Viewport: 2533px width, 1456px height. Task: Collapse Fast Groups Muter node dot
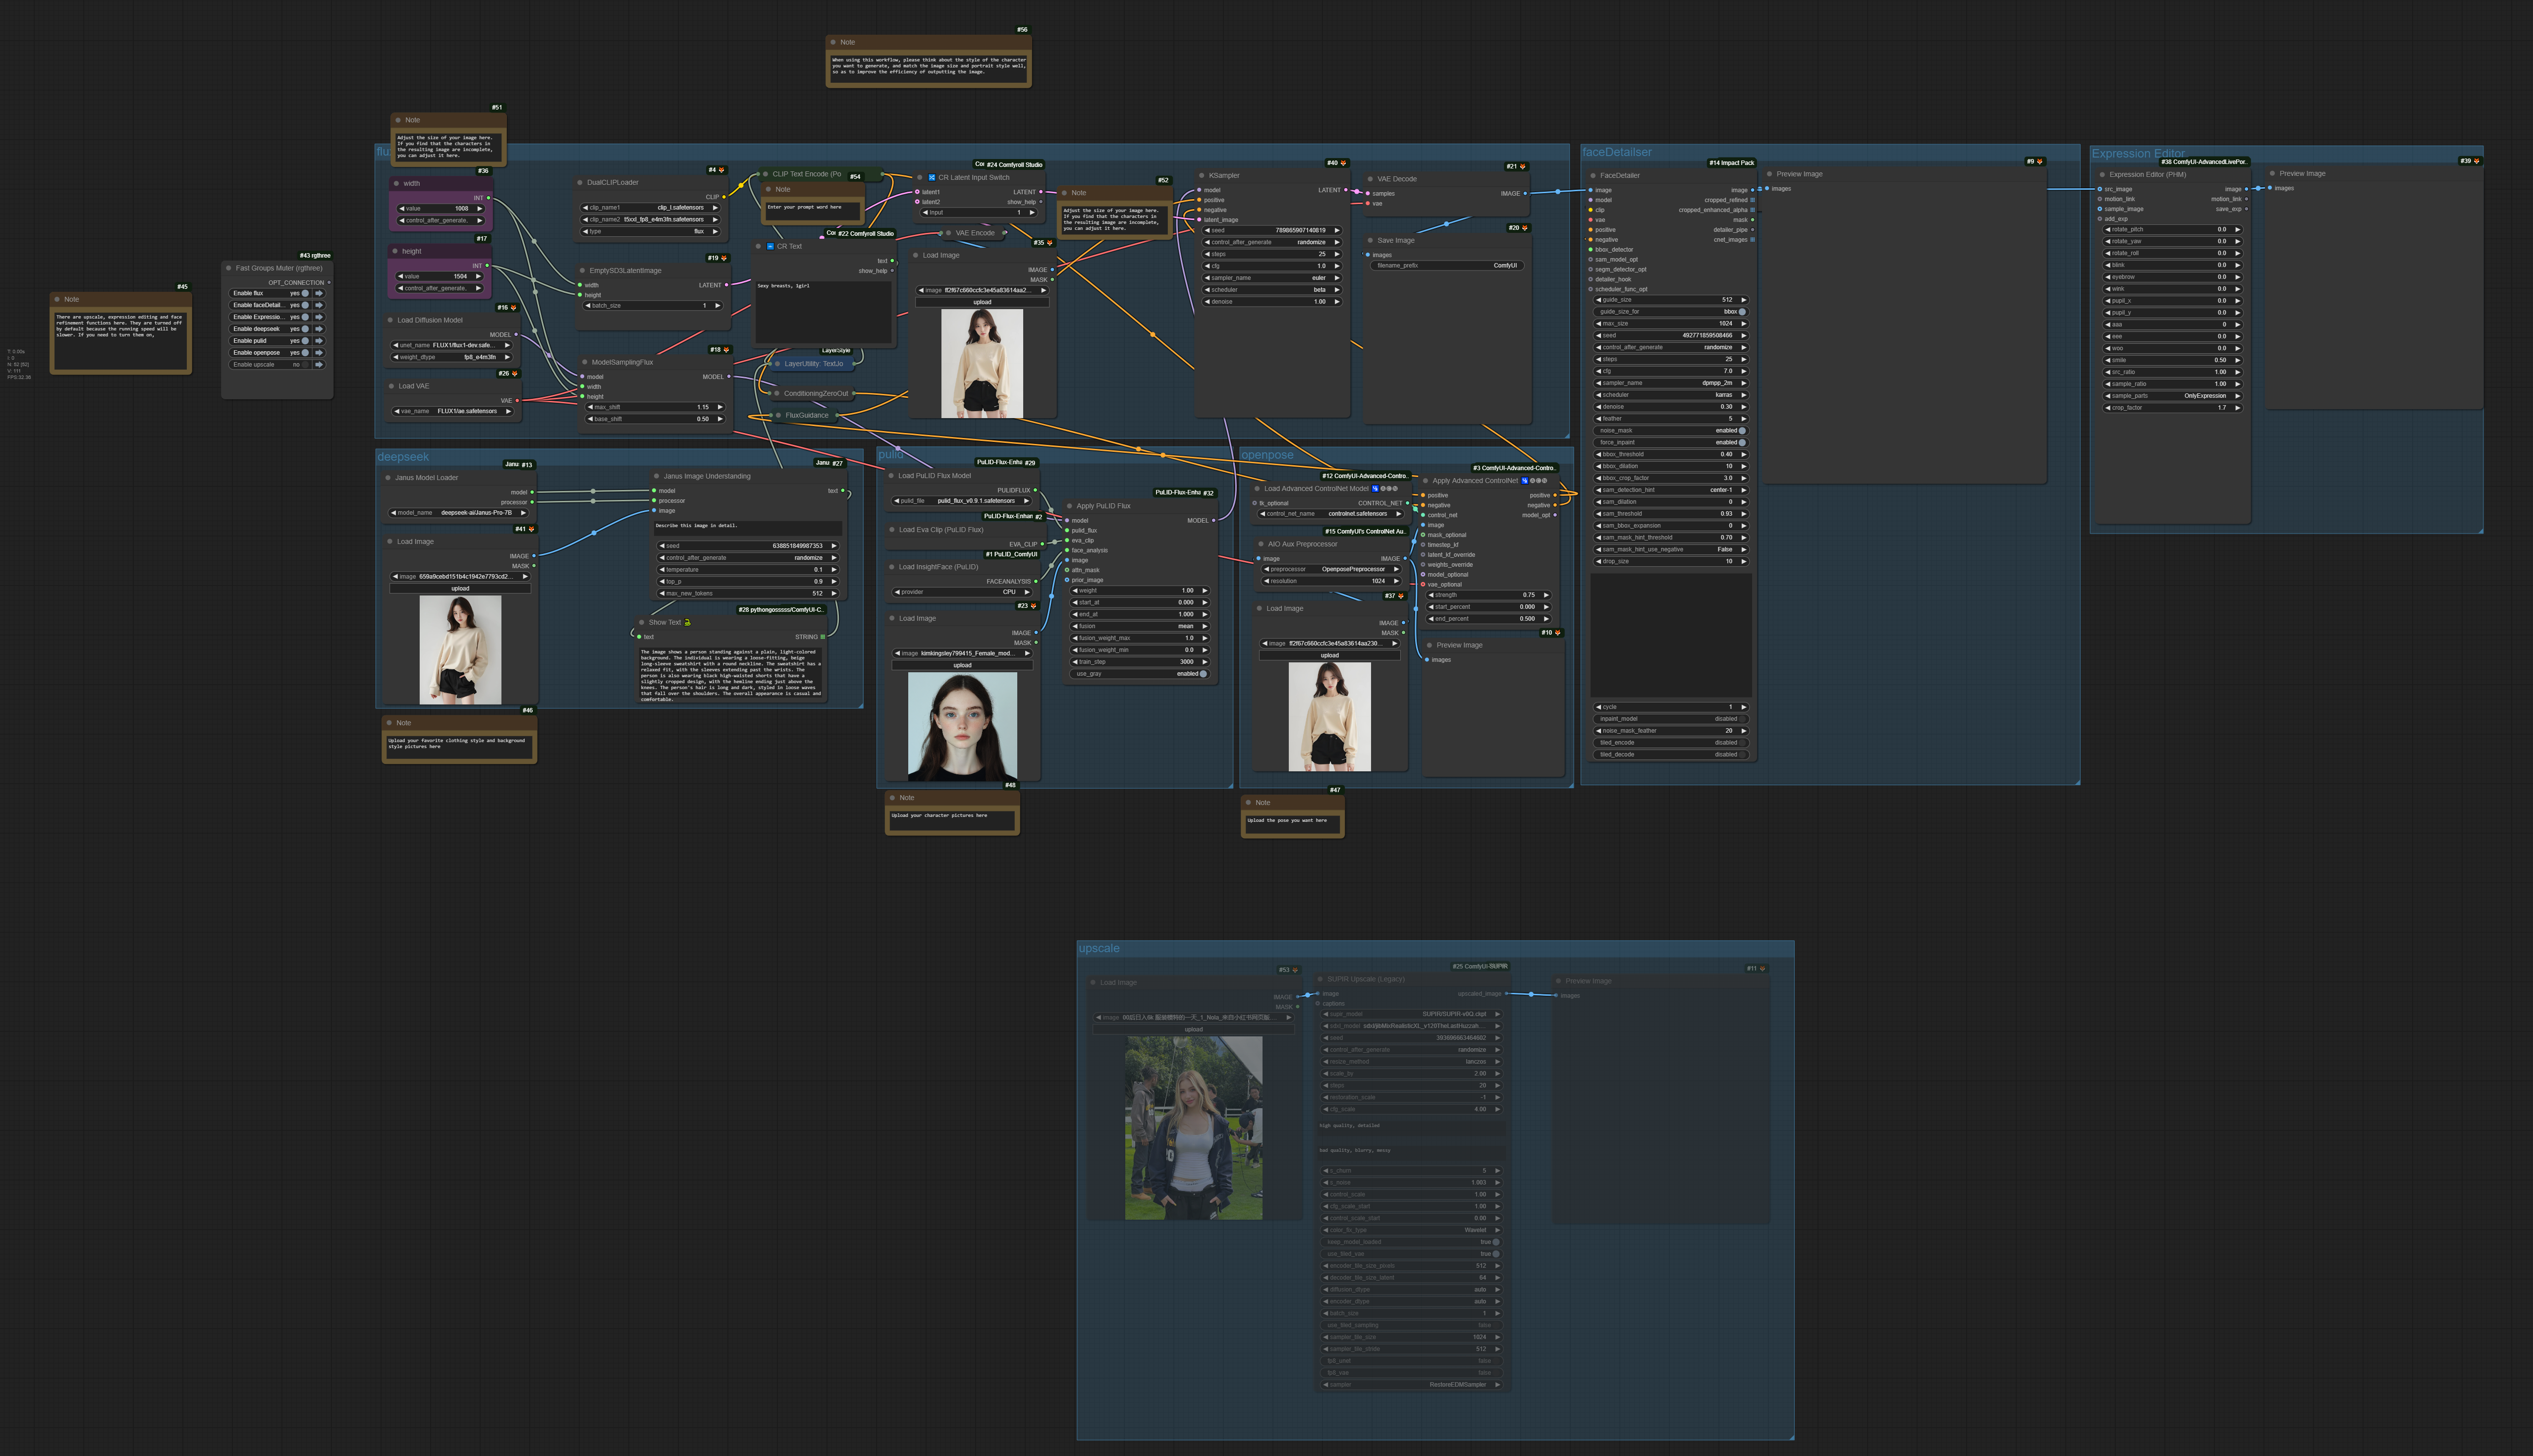coord(229,268)
